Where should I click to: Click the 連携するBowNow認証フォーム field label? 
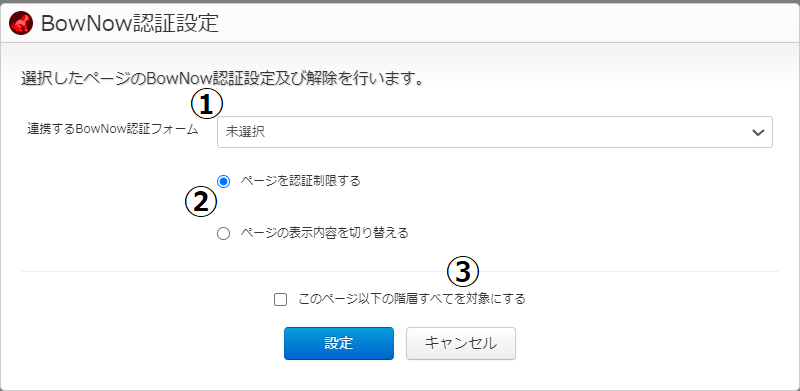[x=112, y=129]
